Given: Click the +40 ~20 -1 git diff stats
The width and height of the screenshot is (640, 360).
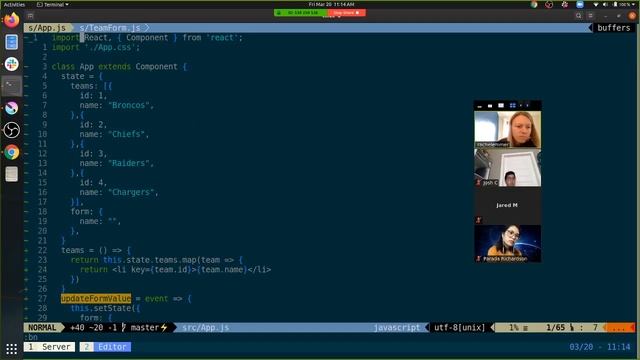Looking at the screenshot, I should pyautogui.click(x=93, y=327).
